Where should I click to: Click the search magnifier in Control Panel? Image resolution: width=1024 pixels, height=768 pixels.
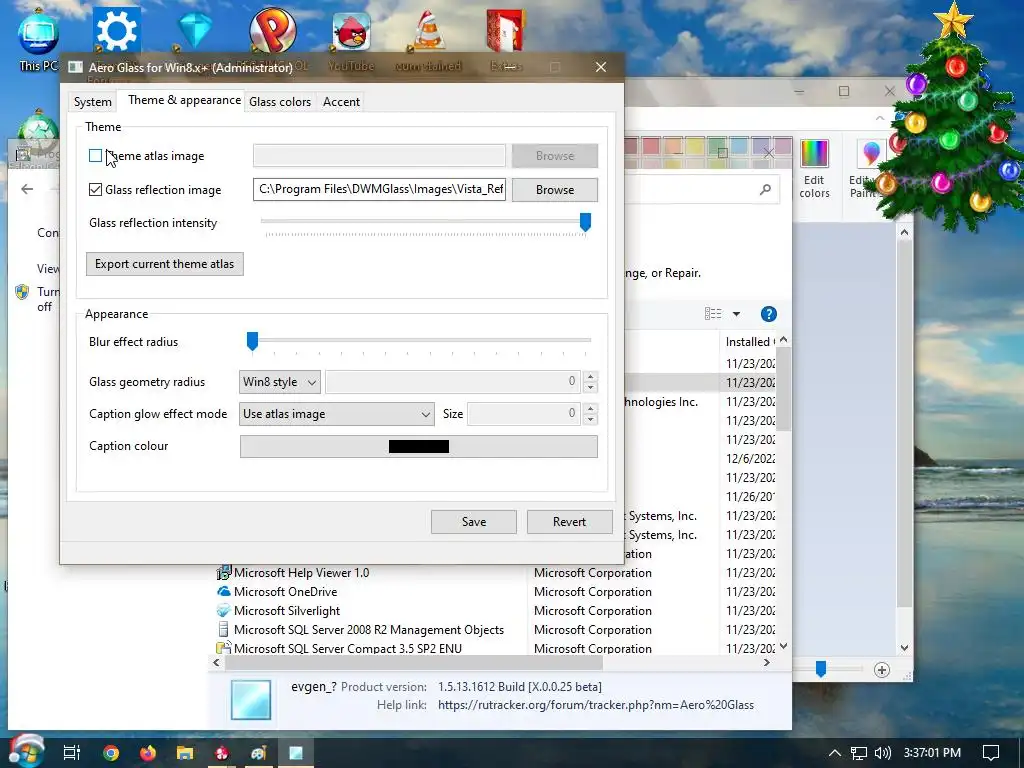pos(765,189)
